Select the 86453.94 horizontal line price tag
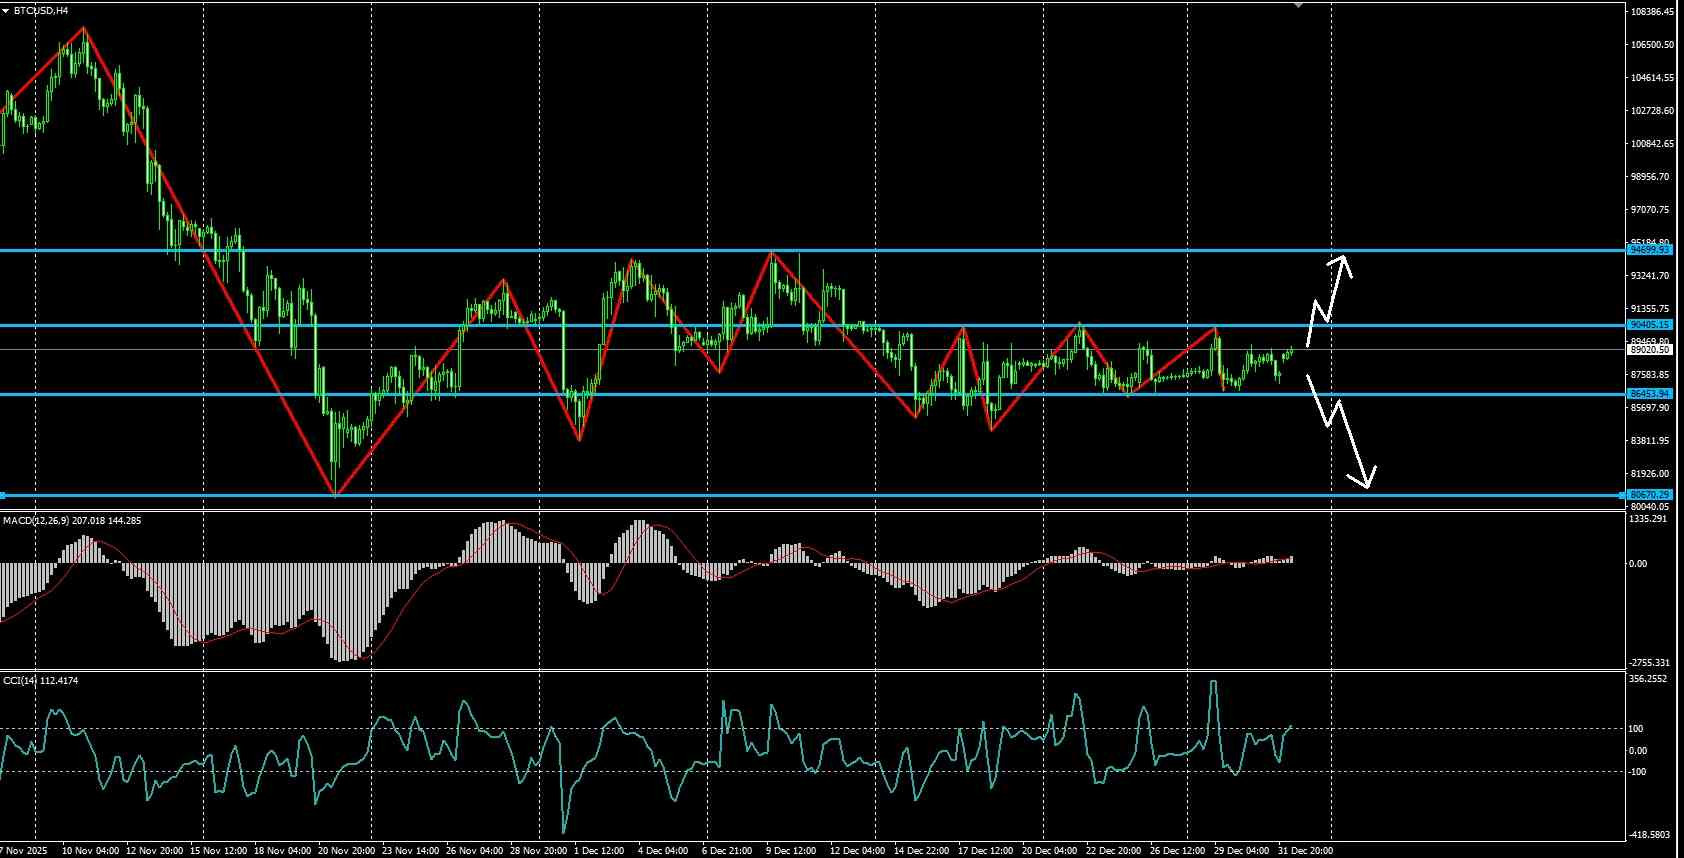1684x858 pixels. pyautogui.click(x=1649, y=394)
